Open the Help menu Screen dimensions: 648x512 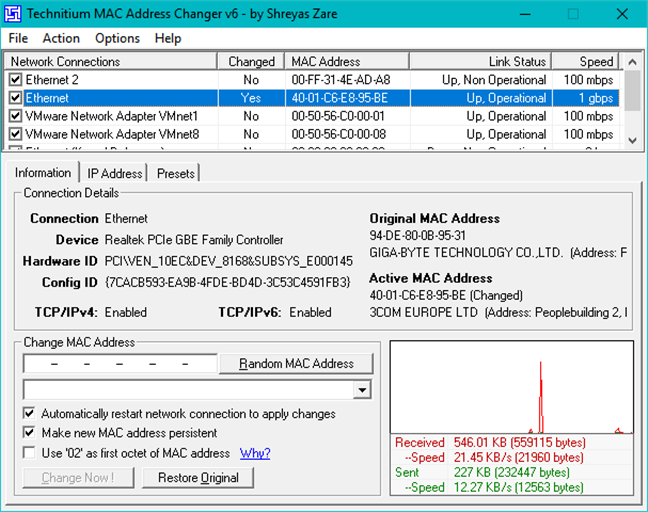[168, 38]
